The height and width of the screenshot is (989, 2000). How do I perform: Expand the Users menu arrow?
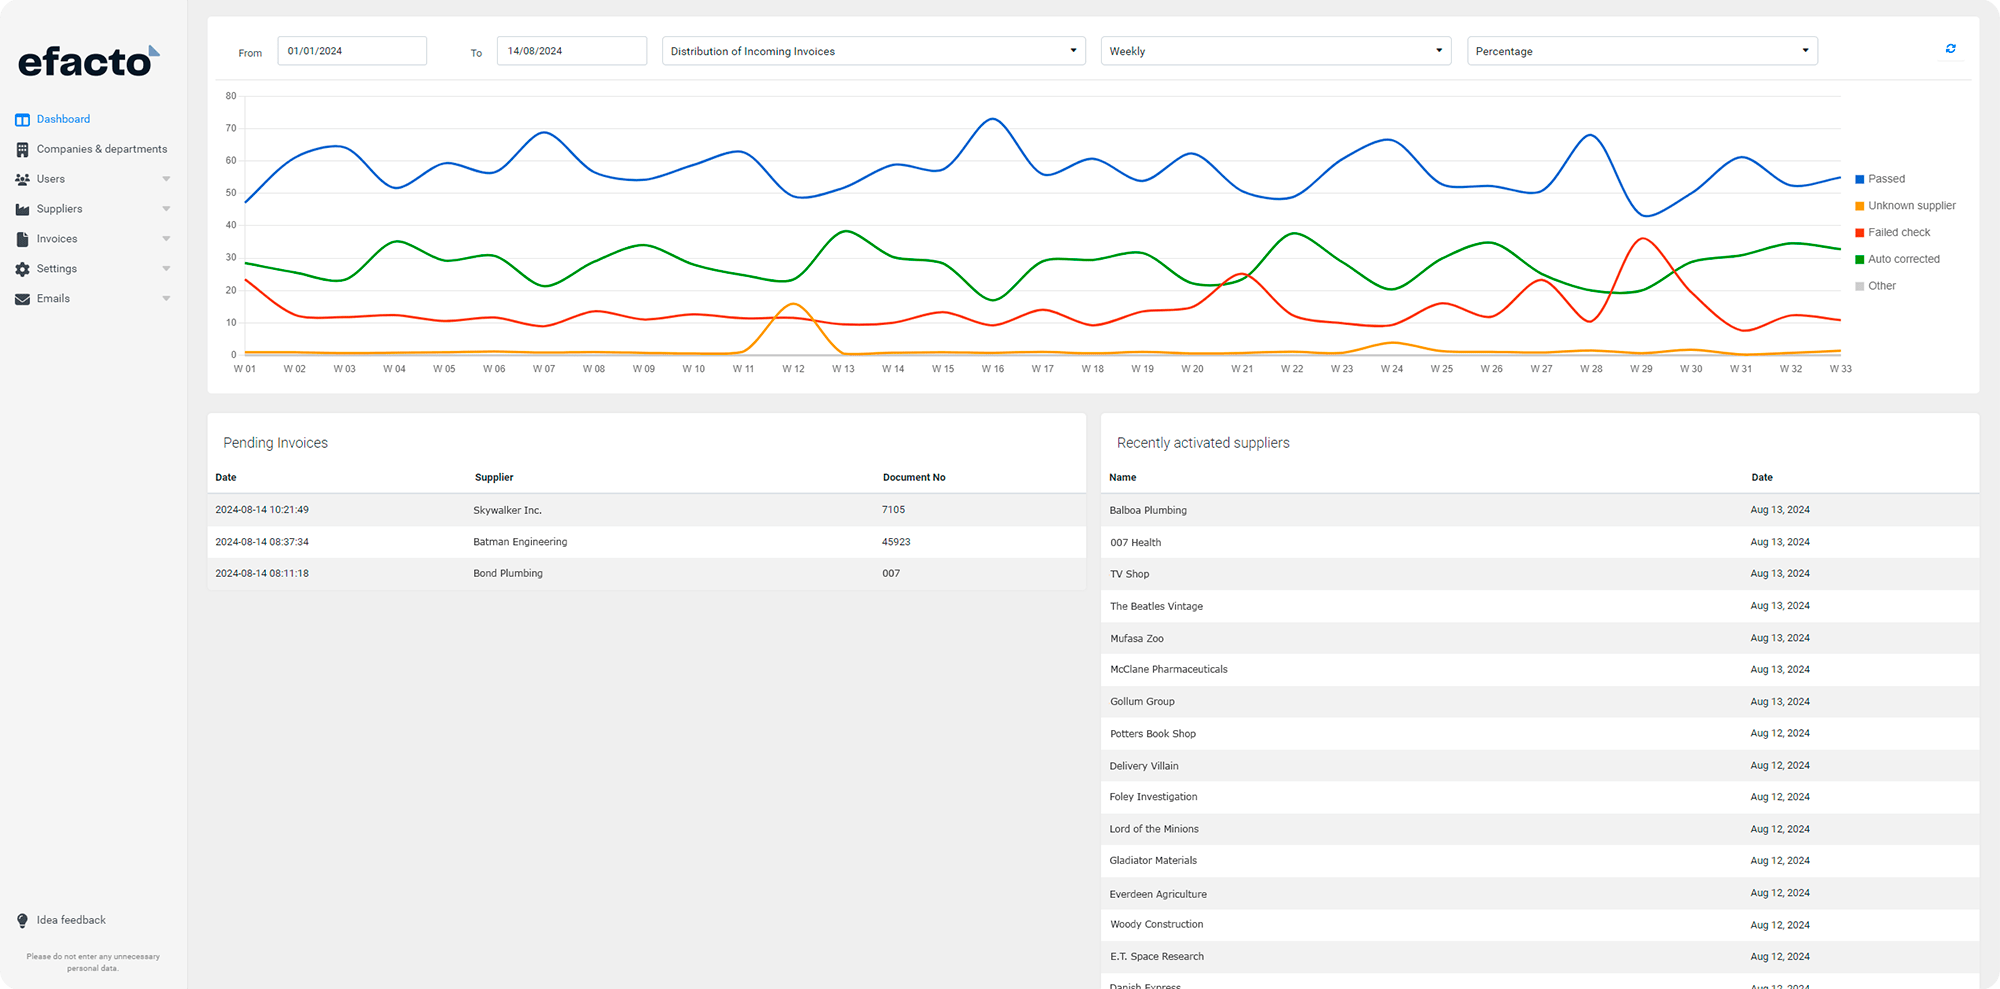click(x=166, y=180)
